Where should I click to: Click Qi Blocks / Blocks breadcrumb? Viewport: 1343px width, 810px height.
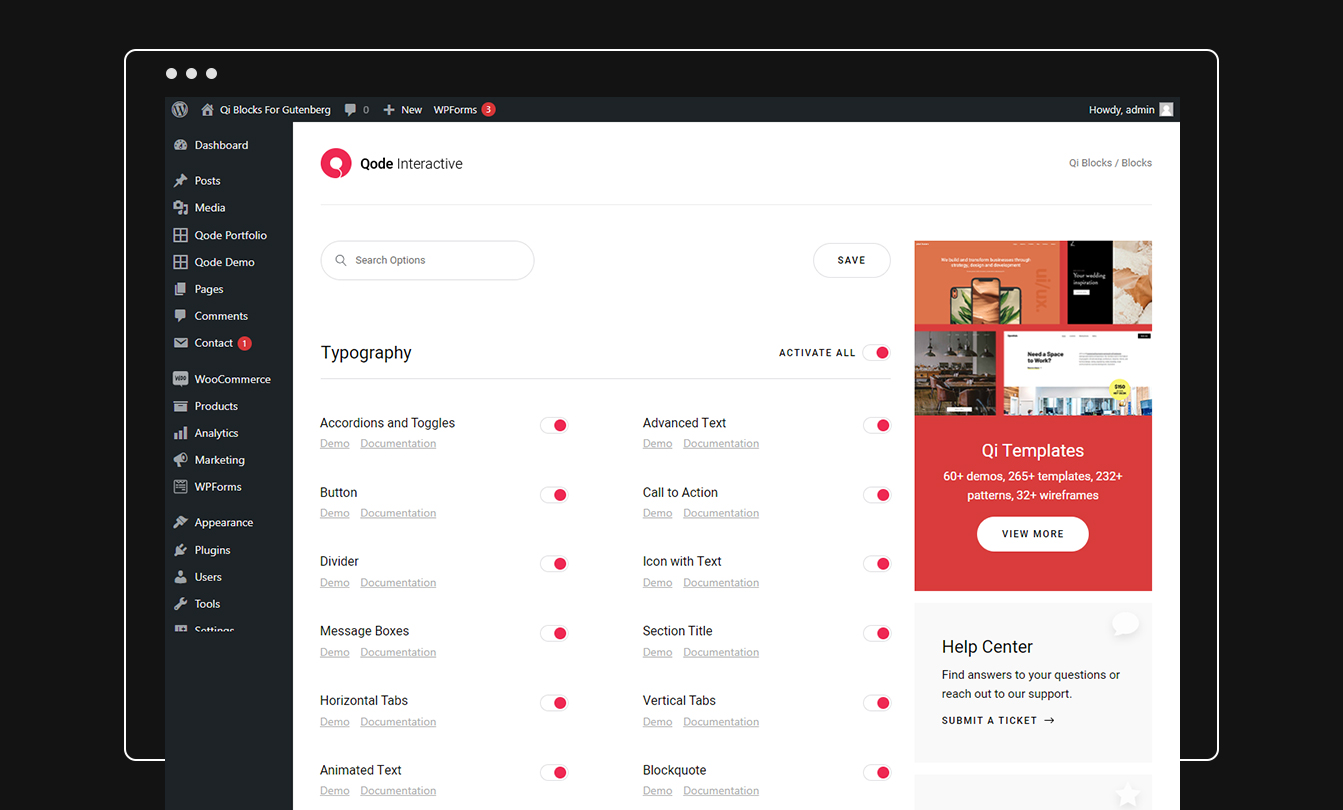click(1110, 163)
